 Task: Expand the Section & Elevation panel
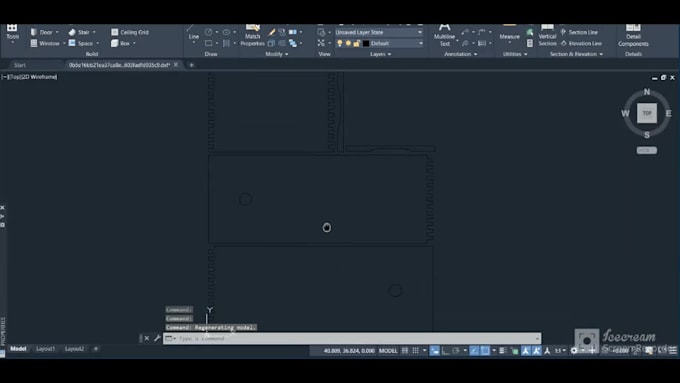pos(576,54)
